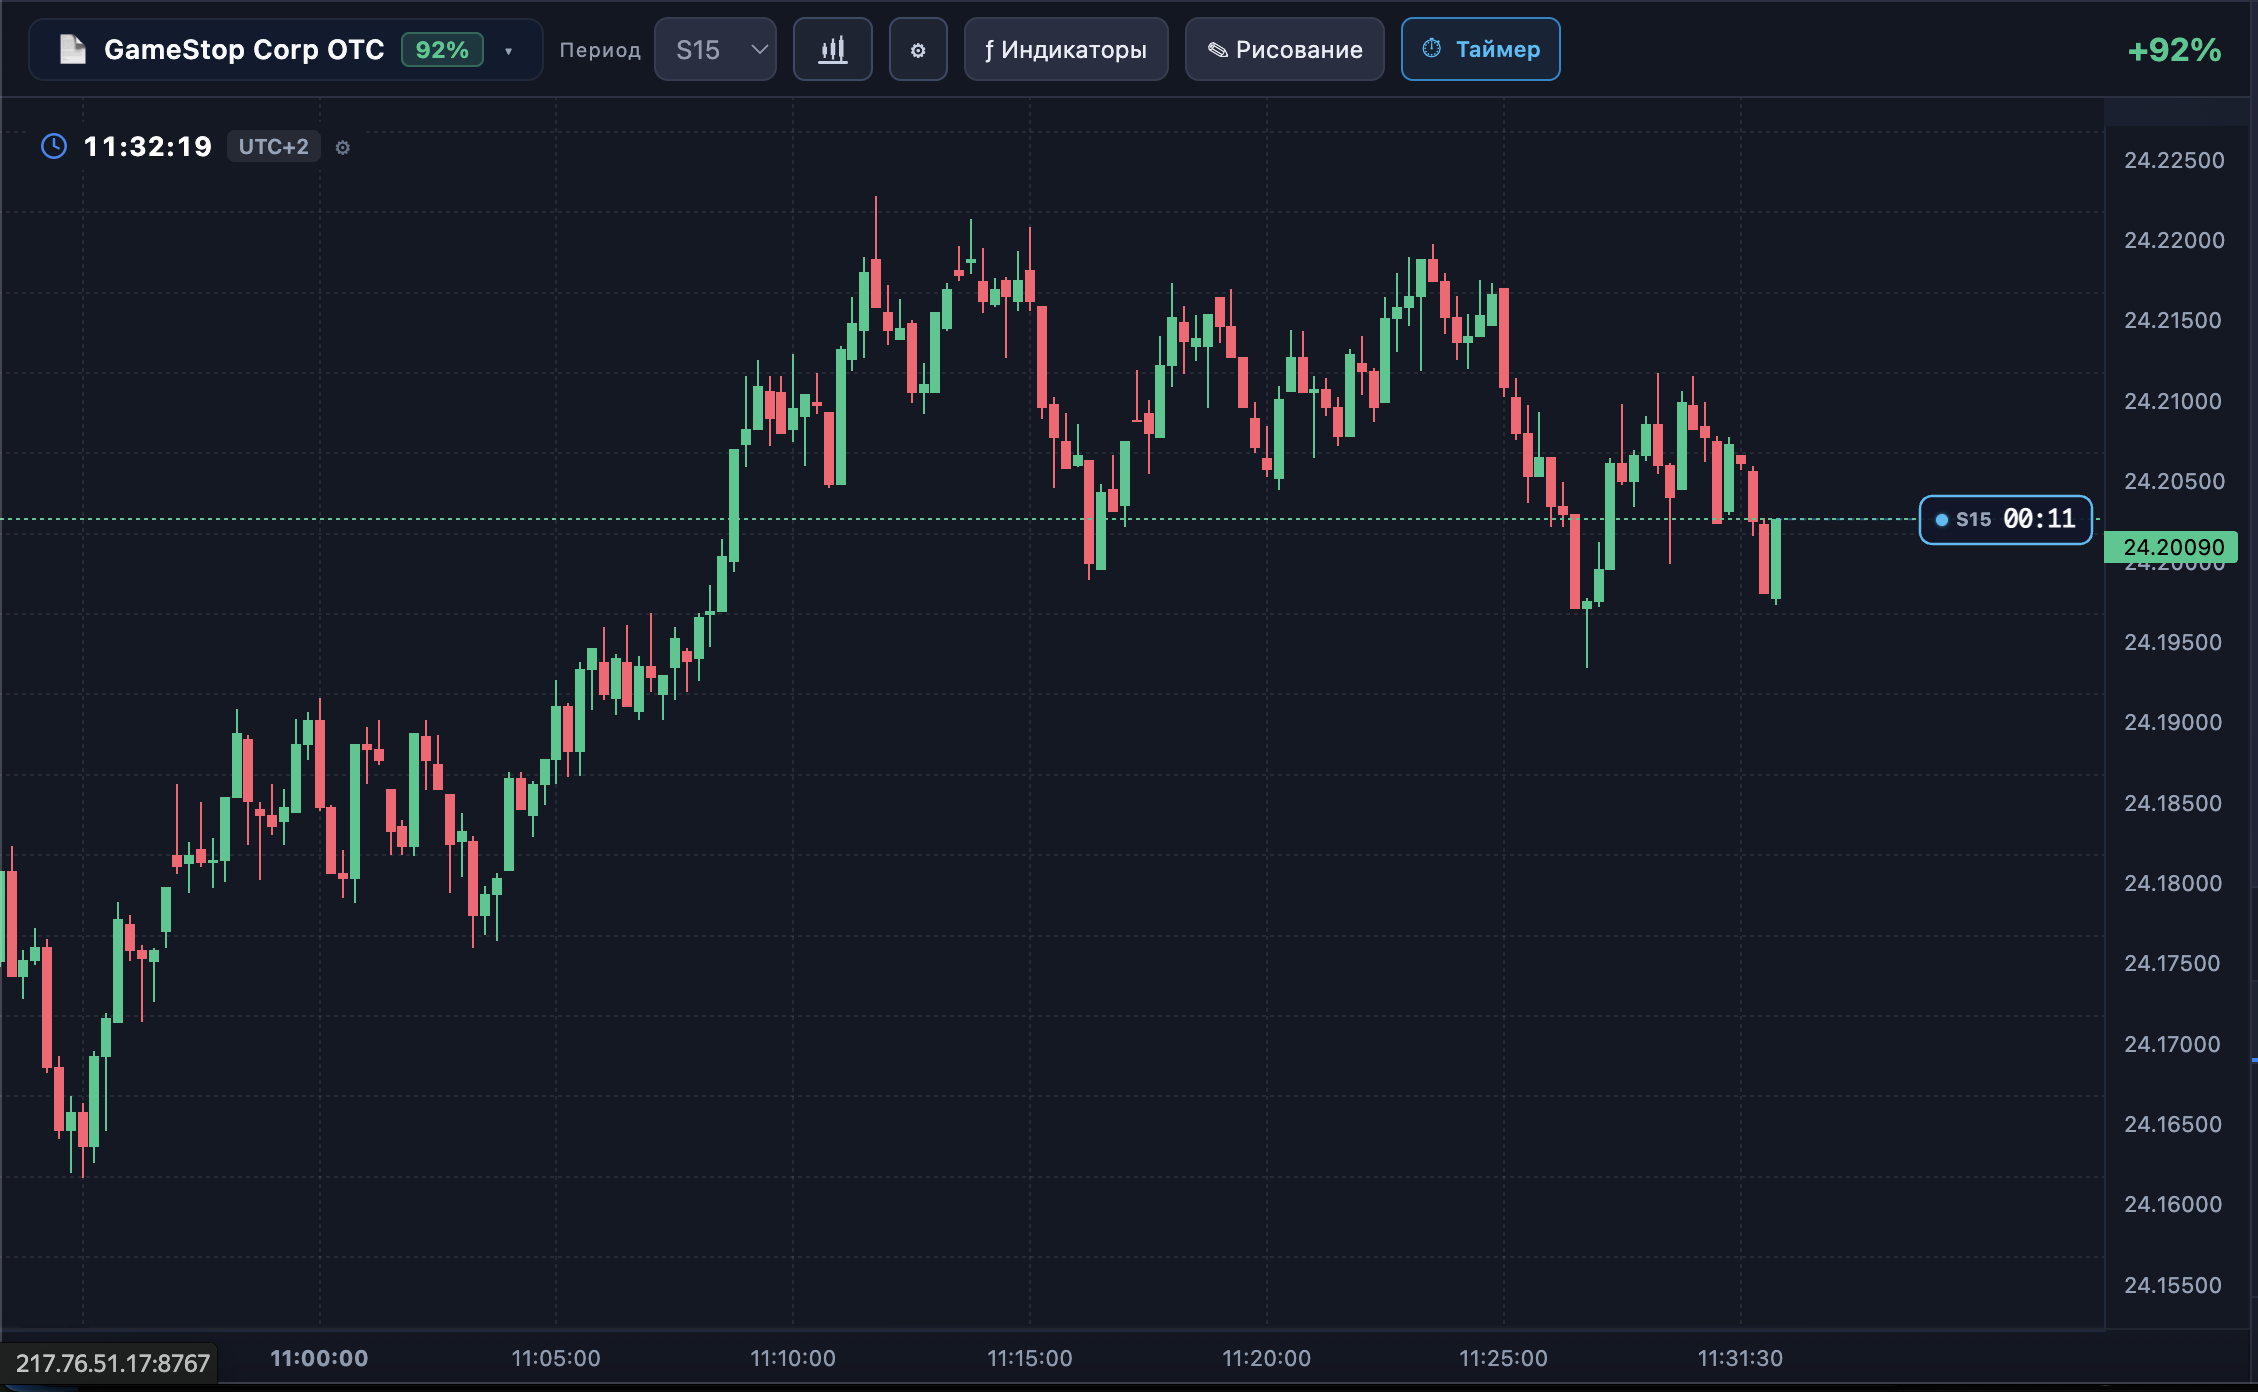
Task: Click the 92% payout badge next to asset name
Action: pos(442,49)
